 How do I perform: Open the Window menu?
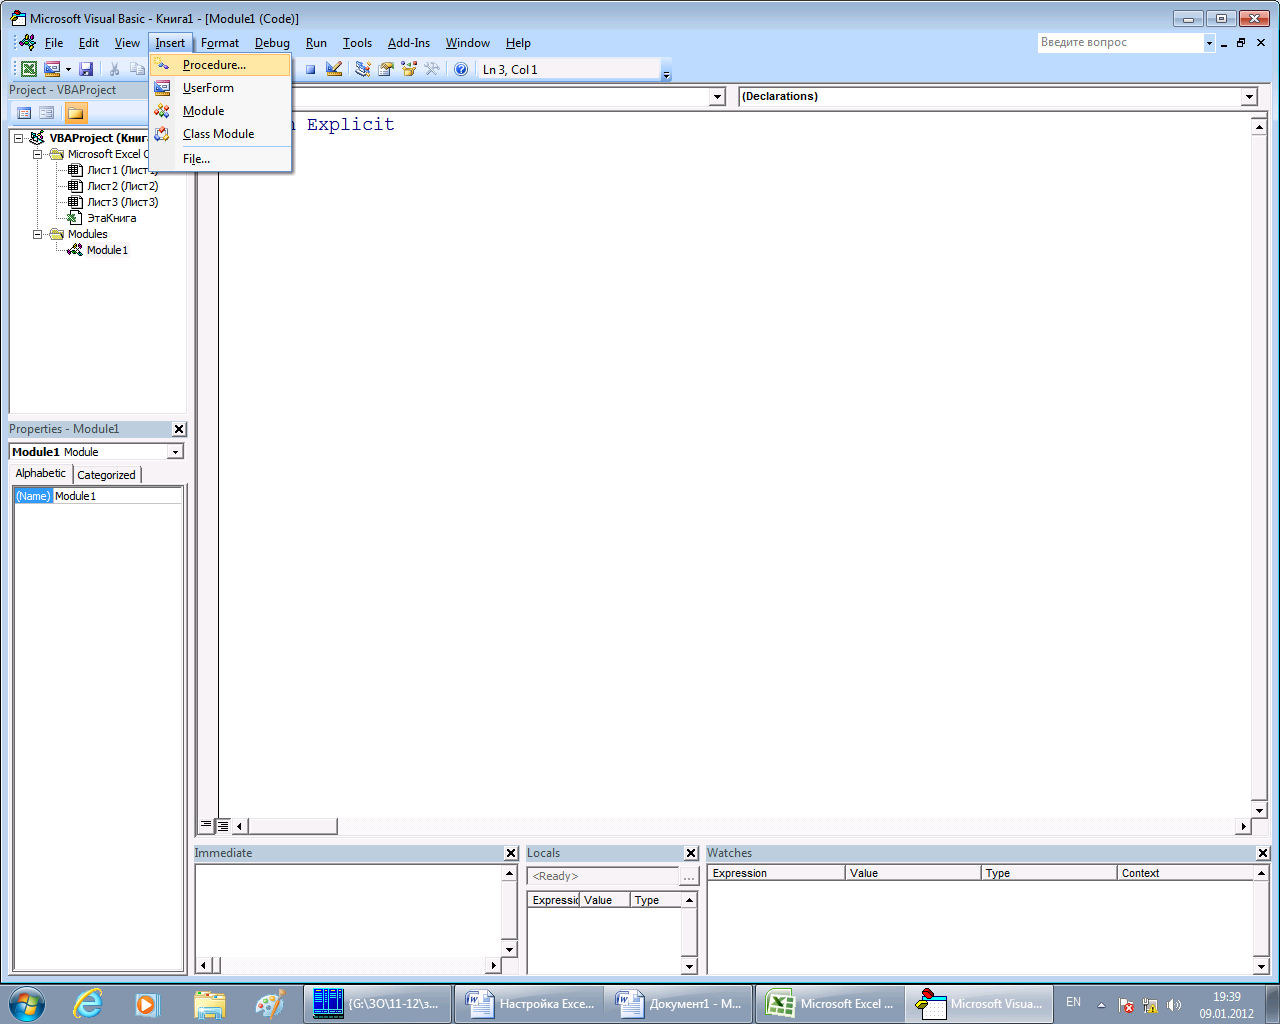click(468, 43)
